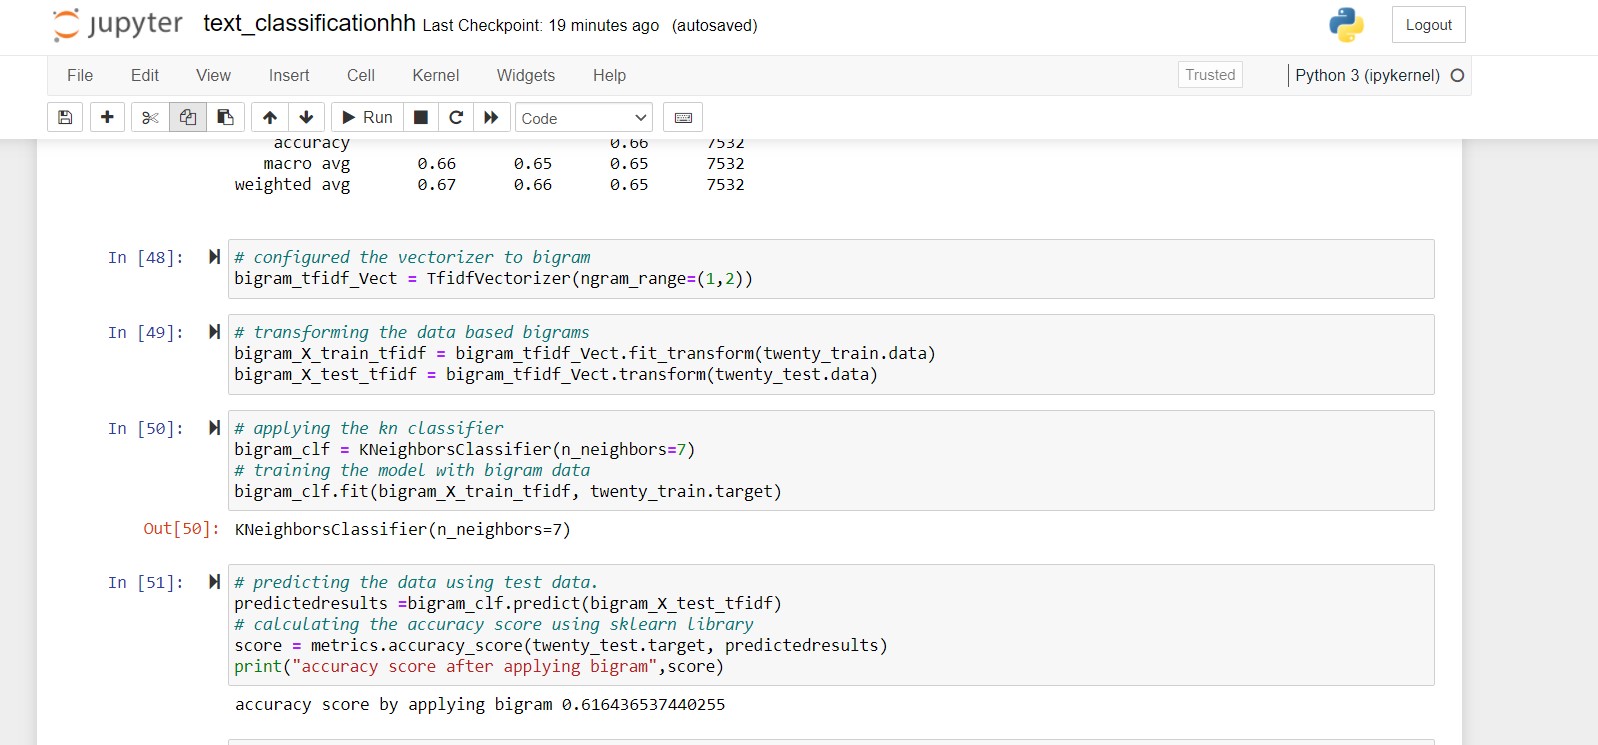
Task: Click the Trusted notebook indicator
Action: tap(1210, 75)
